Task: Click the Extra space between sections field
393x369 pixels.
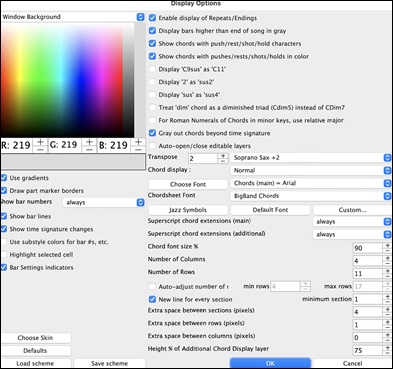Action: (367, 312)
